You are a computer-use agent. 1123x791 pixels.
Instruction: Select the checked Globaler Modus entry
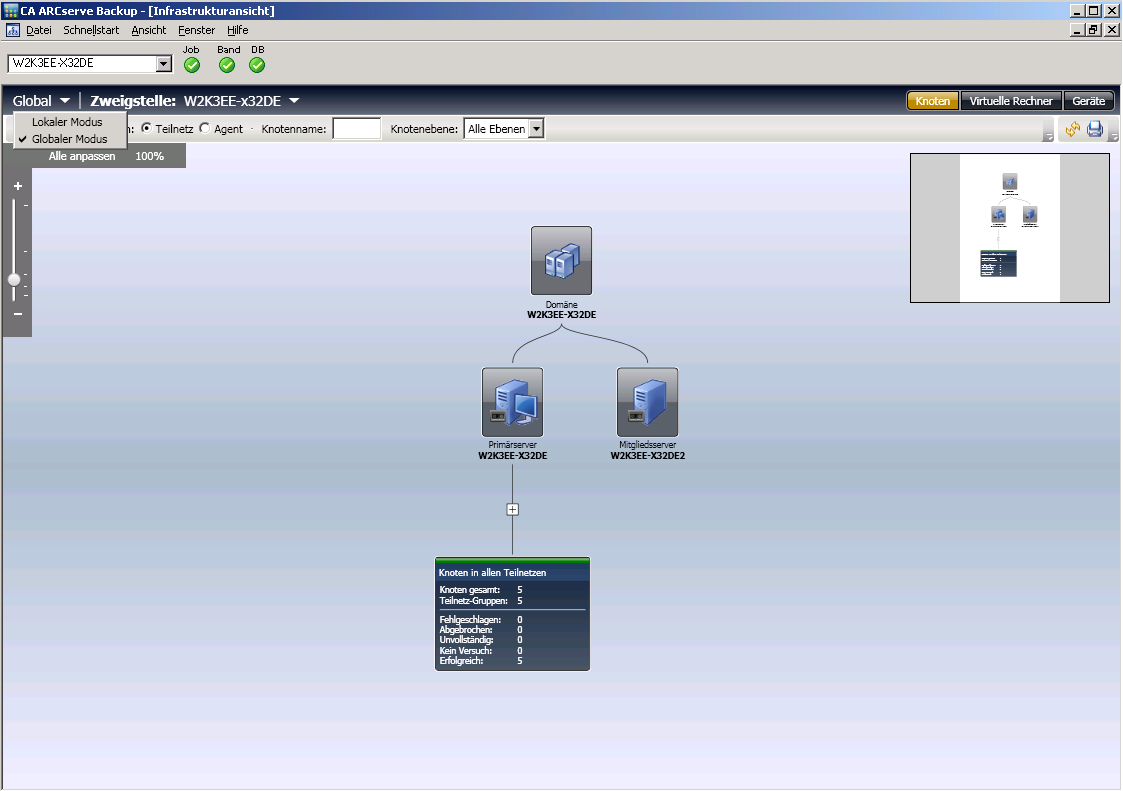pos(69,139)
